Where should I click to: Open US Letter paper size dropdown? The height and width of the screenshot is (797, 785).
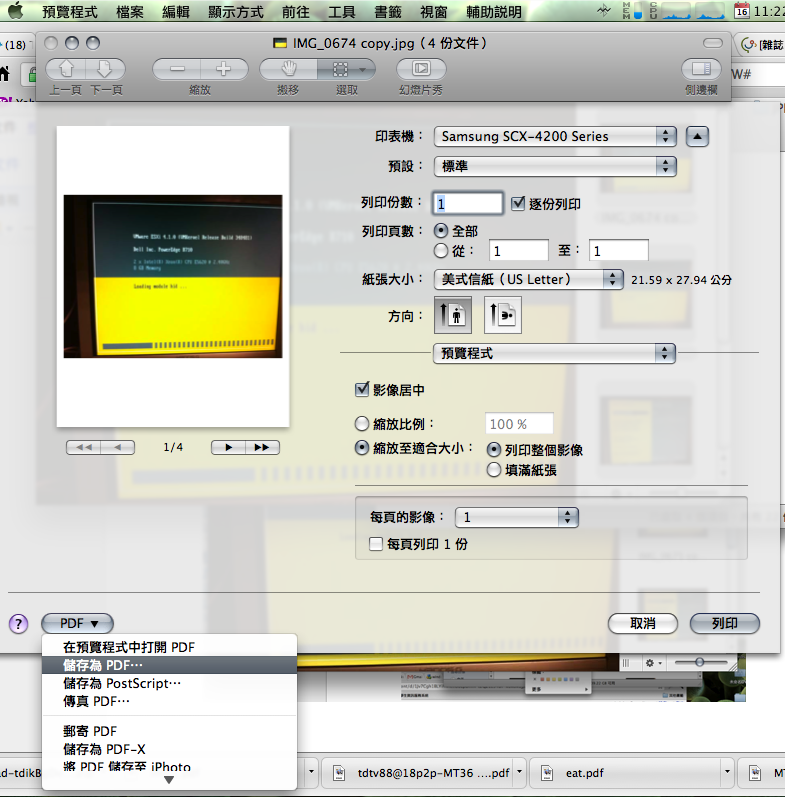pyautogui.click(x=528, y=279)
